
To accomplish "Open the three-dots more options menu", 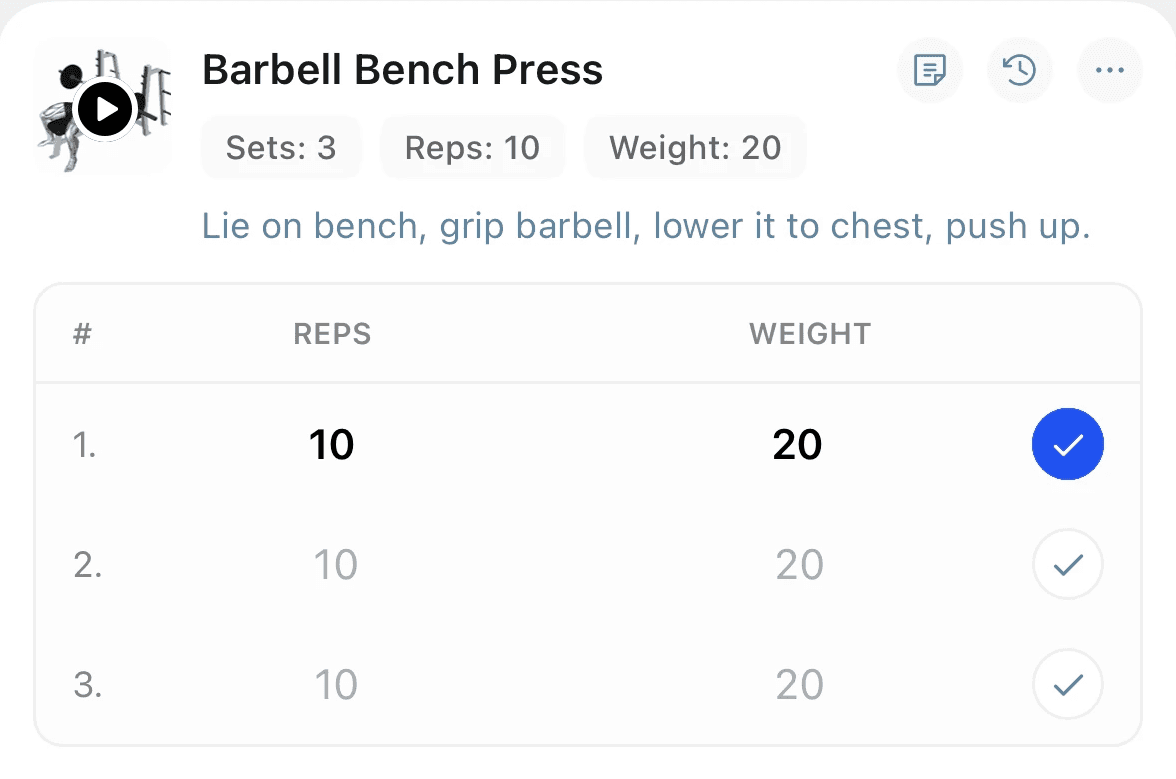I will tap(1109, 70).
